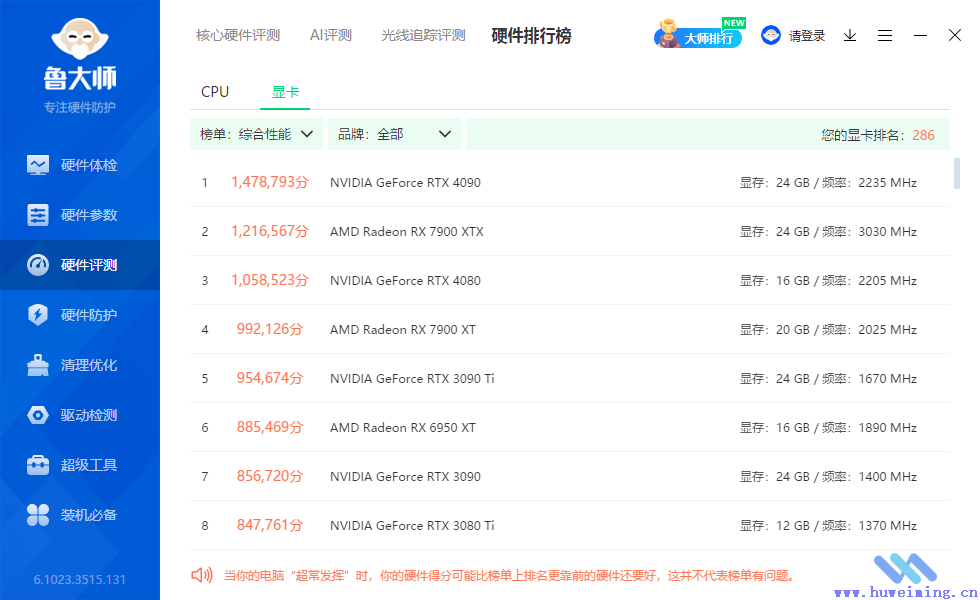Click the user avatar icon beside 请登录
Viewport: 980px width, 600px height.
pyautogui.click(x=771, y=35)
